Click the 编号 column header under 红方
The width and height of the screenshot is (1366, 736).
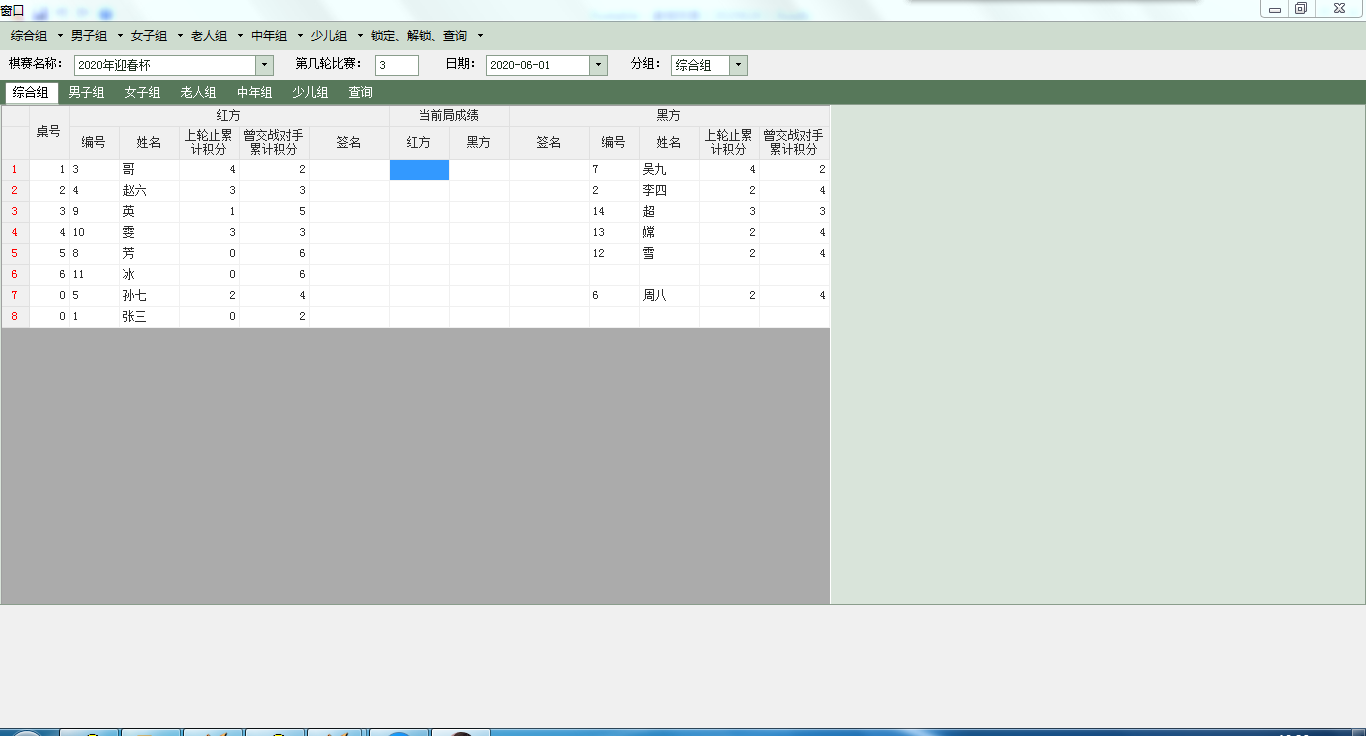[94, 143]
